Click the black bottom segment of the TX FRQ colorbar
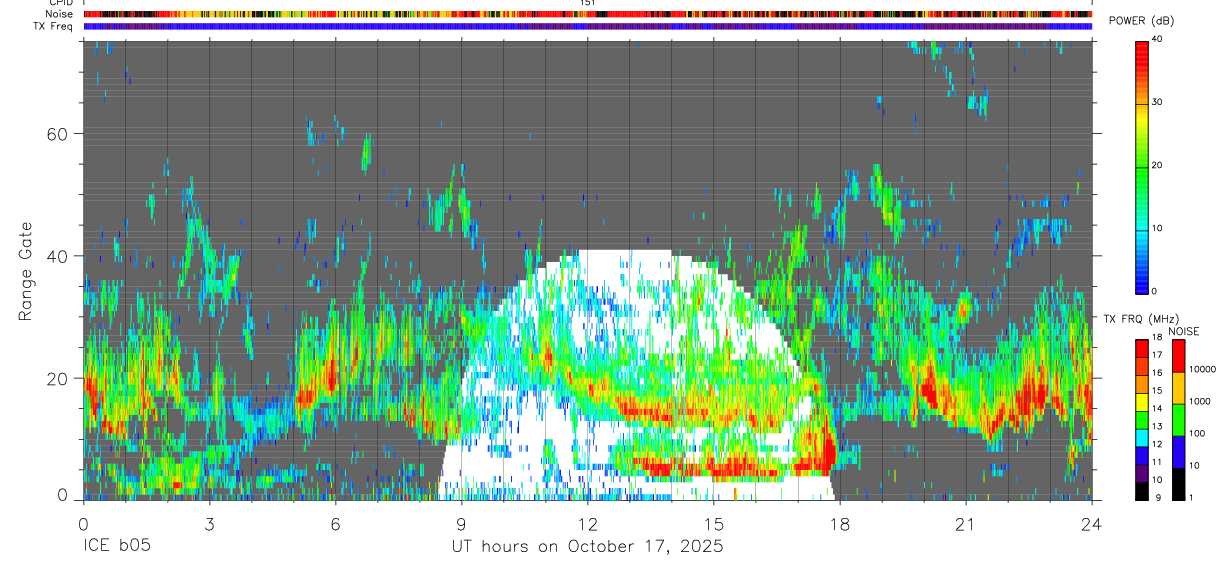The image size is (1228, 567). pos(1141,489)
